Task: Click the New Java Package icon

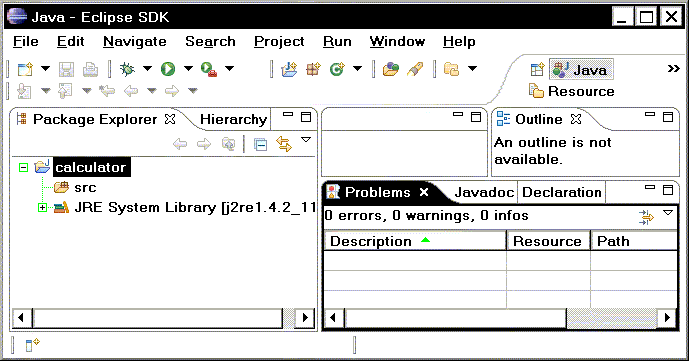Action: [x=314, y=69]
